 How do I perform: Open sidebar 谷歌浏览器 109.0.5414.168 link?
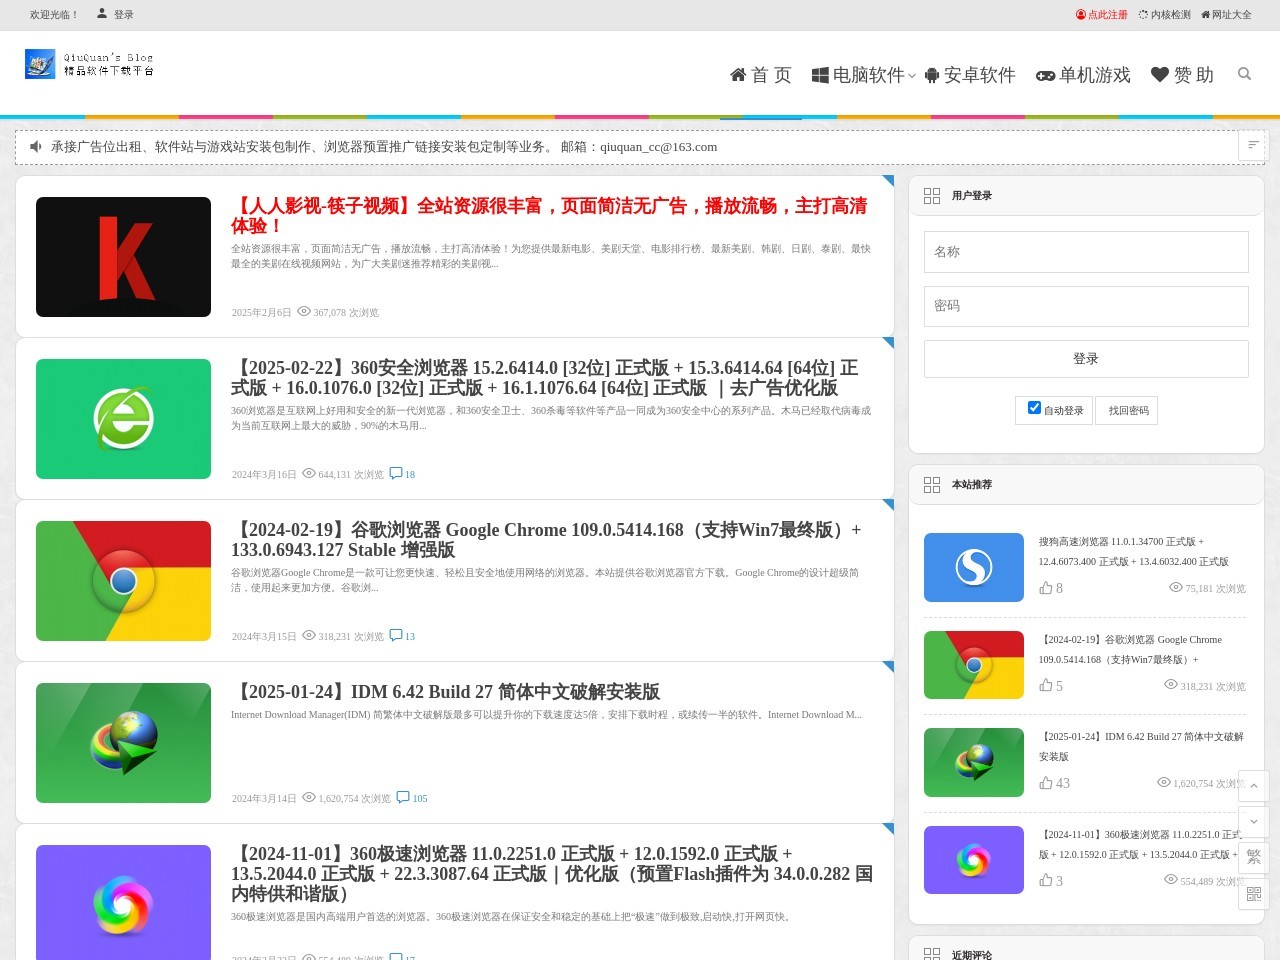1130,650
